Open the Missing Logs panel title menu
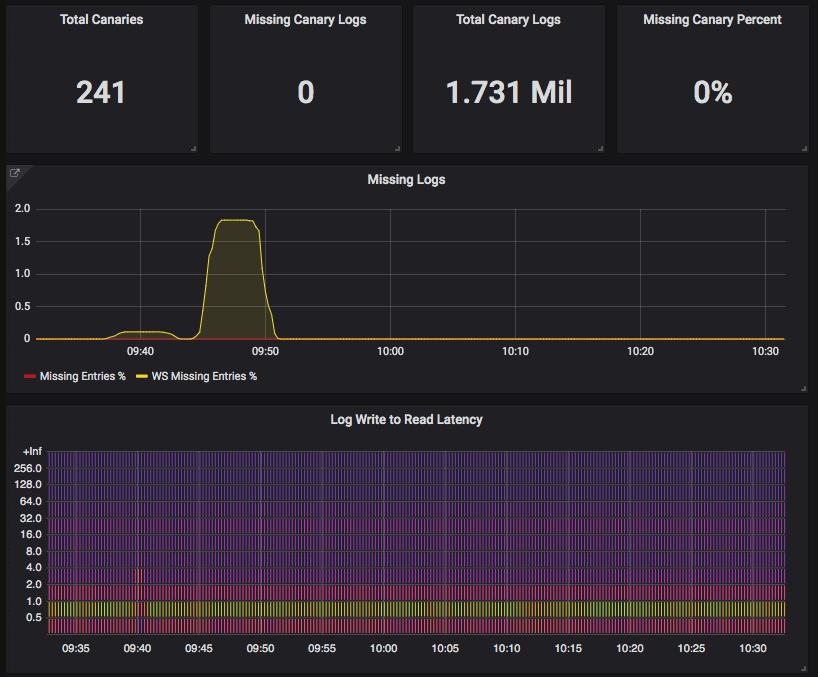Screen dimensions: 818x677 coord(406,179)
